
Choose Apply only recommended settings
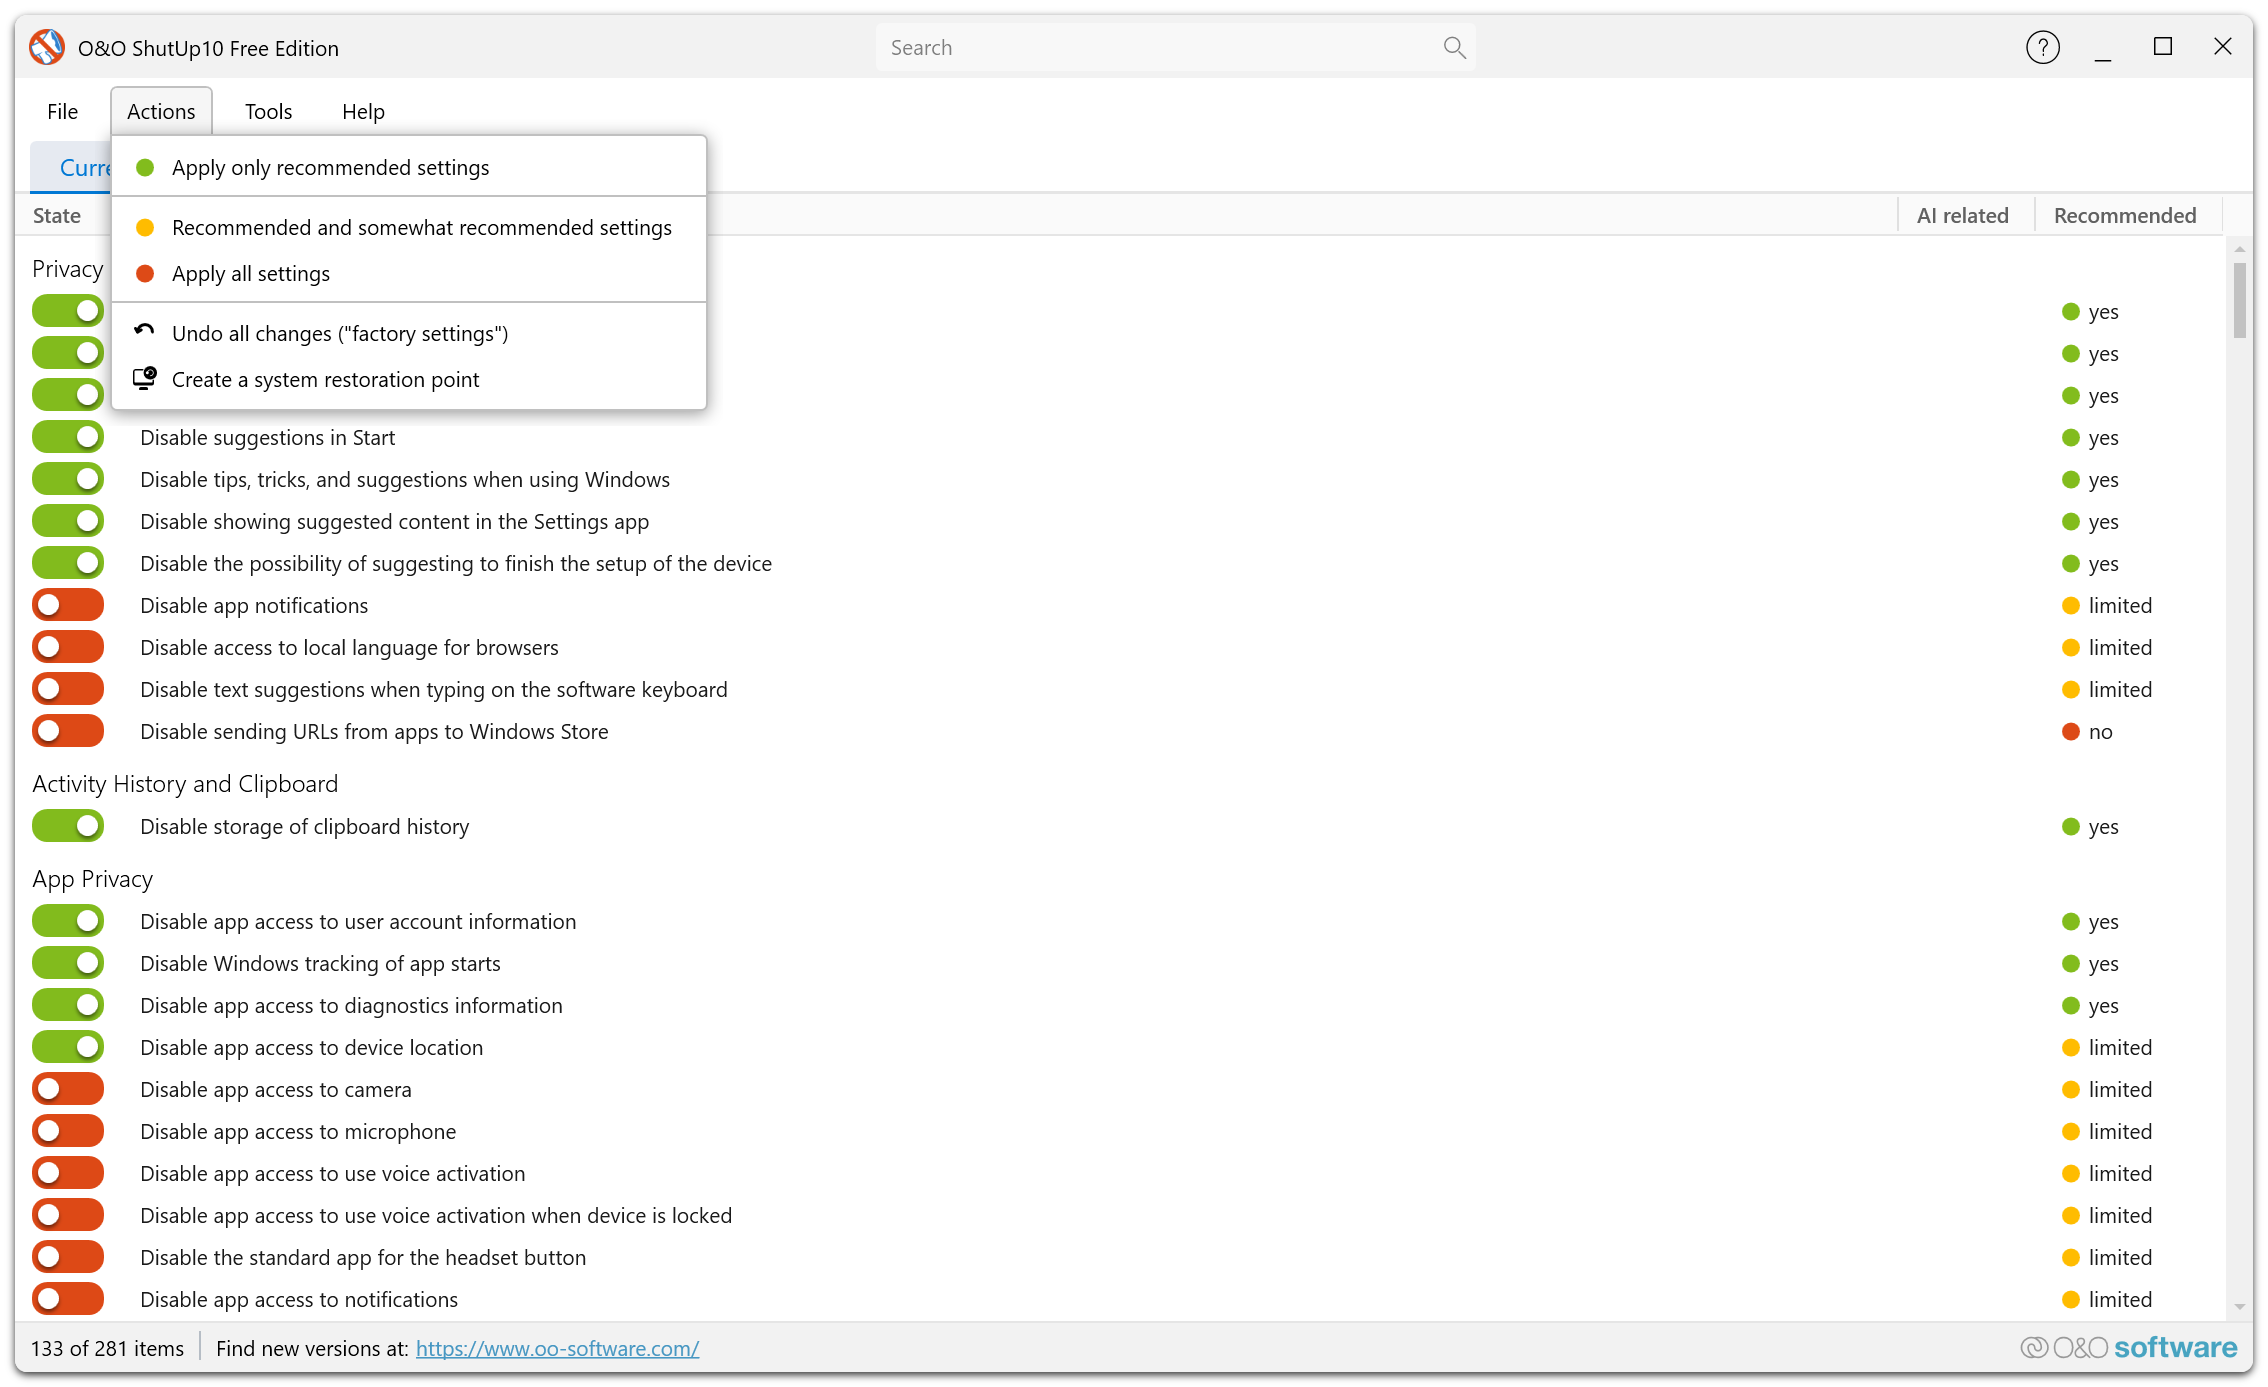409,167
